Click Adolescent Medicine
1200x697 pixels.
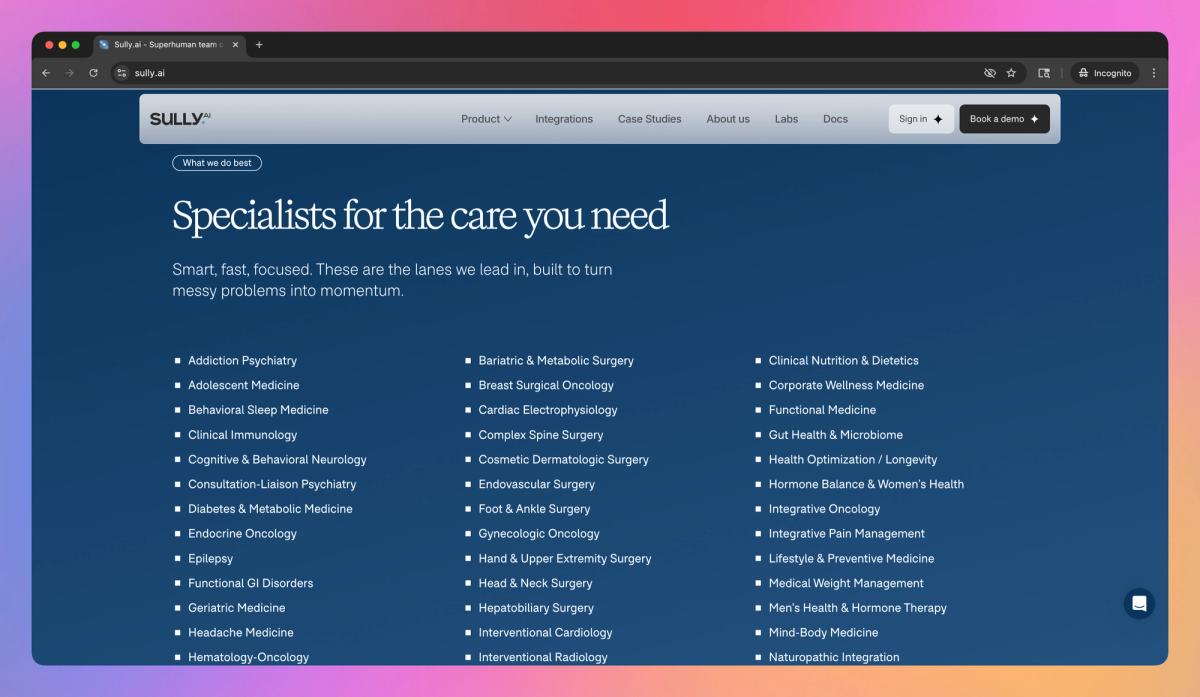pyautogui.click(x=244, y=386)
